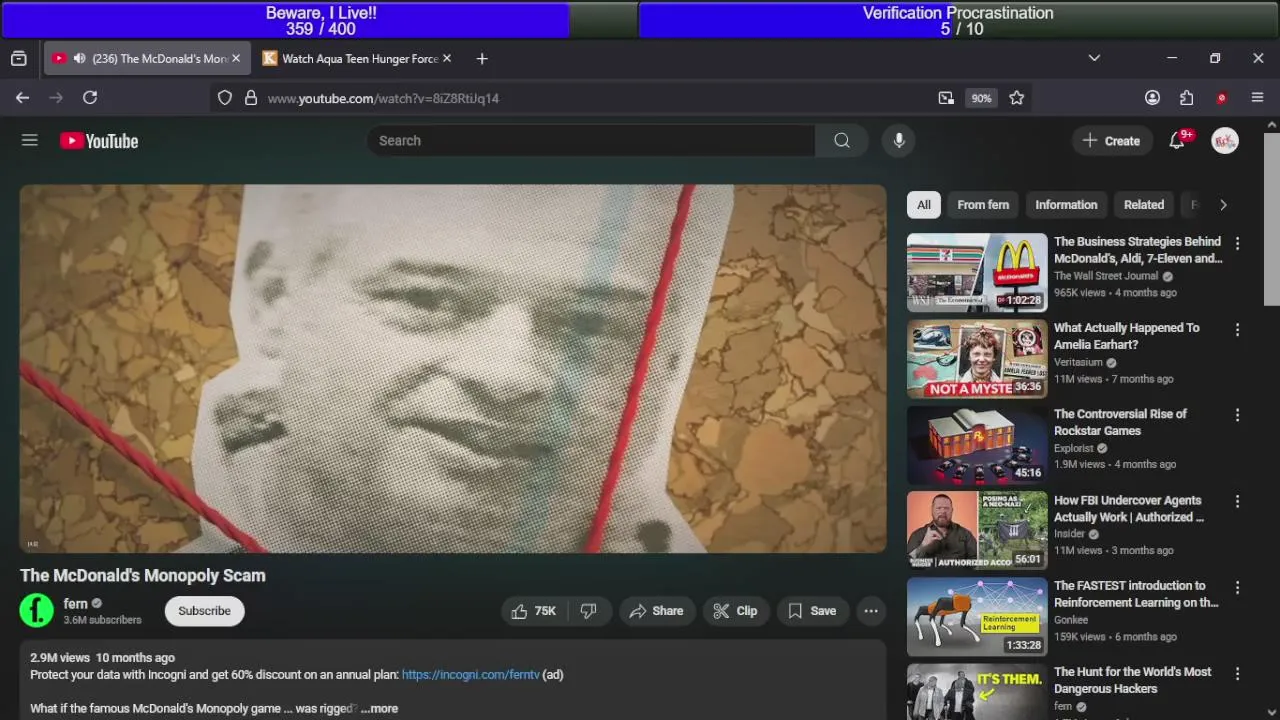Click Beware, I Live!! progress bar overlay

pos(320,20)
